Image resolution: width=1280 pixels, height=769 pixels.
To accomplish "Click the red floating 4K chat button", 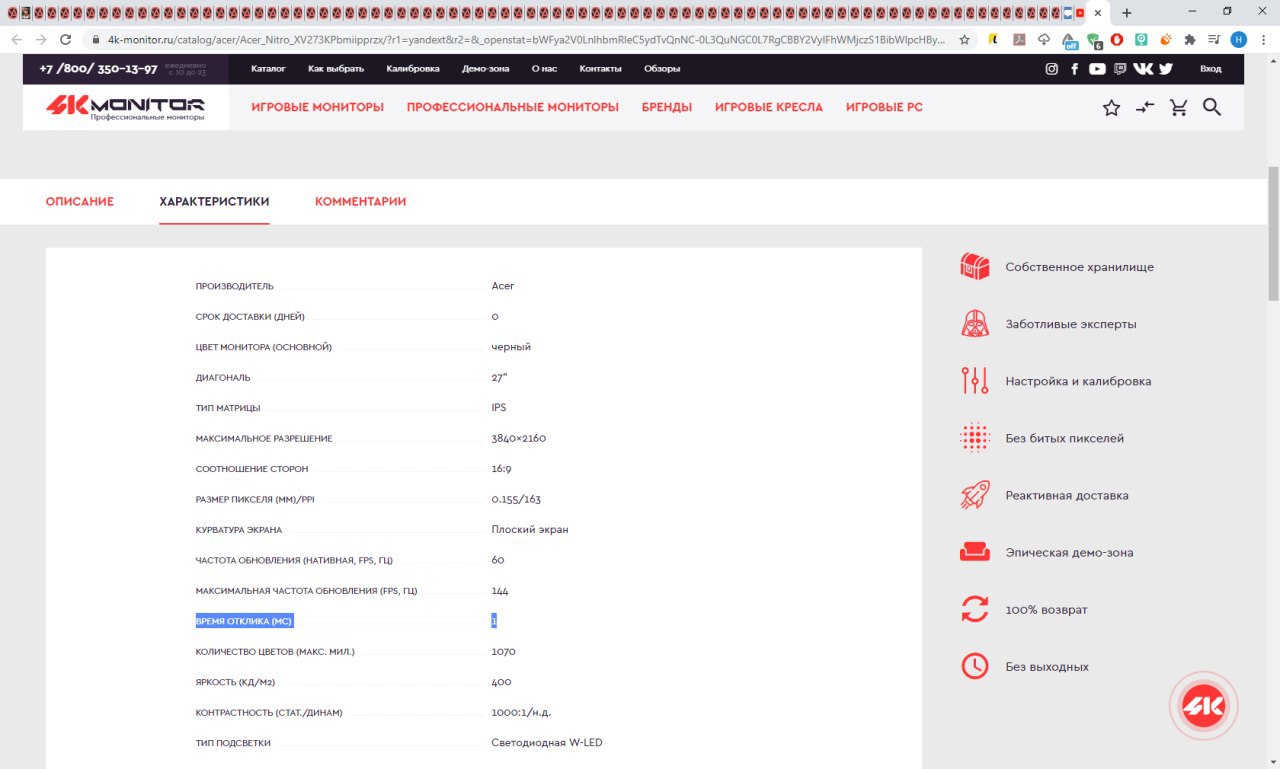I will tap(1204, 706).
